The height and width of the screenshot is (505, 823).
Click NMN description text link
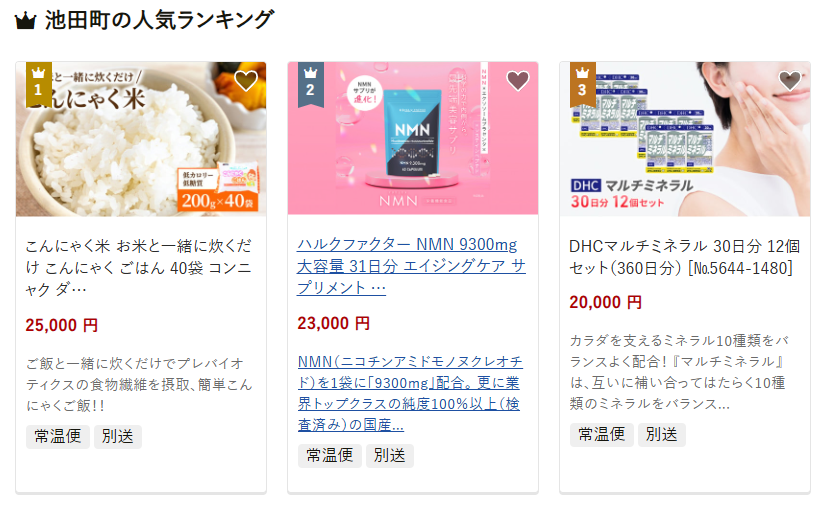tap(410, 393)
